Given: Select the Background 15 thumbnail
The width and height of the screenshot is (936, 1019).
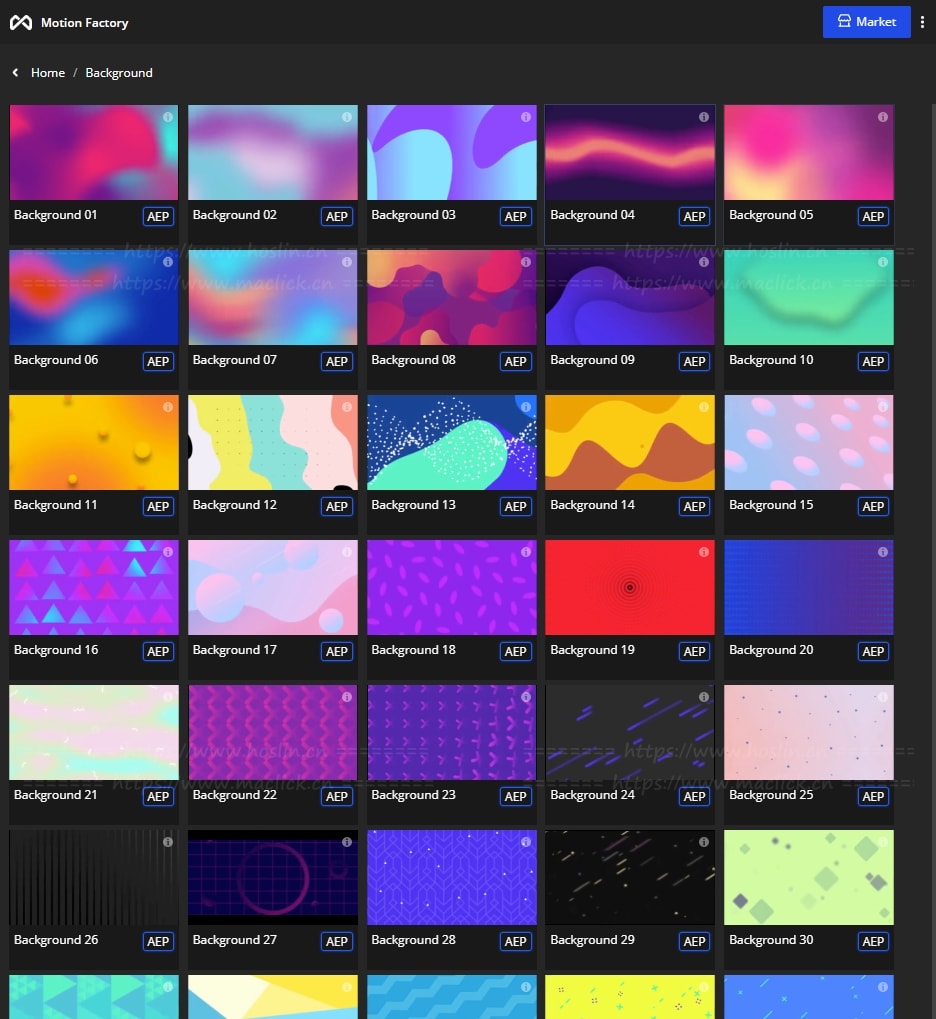Looking at the screenshot, I should (x=809, y=443).
